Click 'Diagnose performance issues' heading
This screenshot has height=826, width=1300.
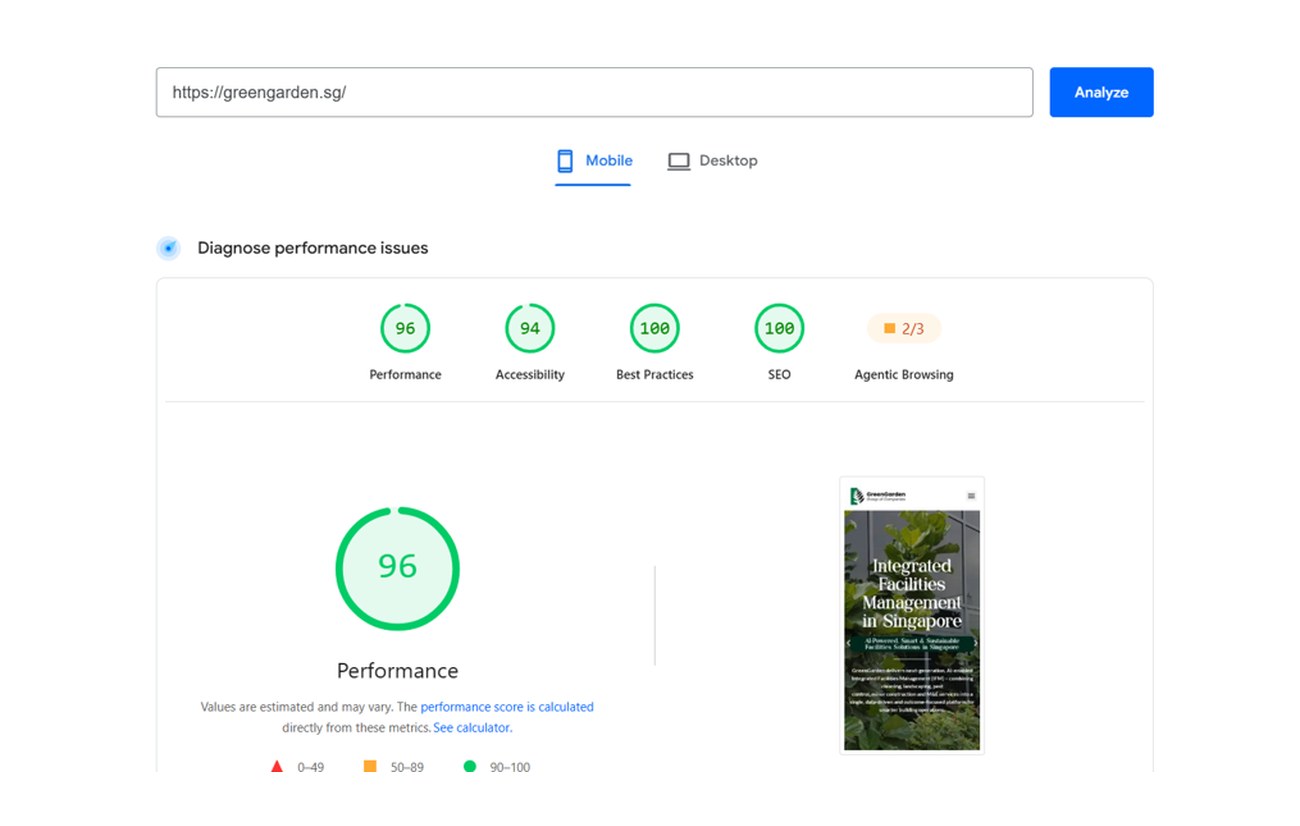point(313,248)
